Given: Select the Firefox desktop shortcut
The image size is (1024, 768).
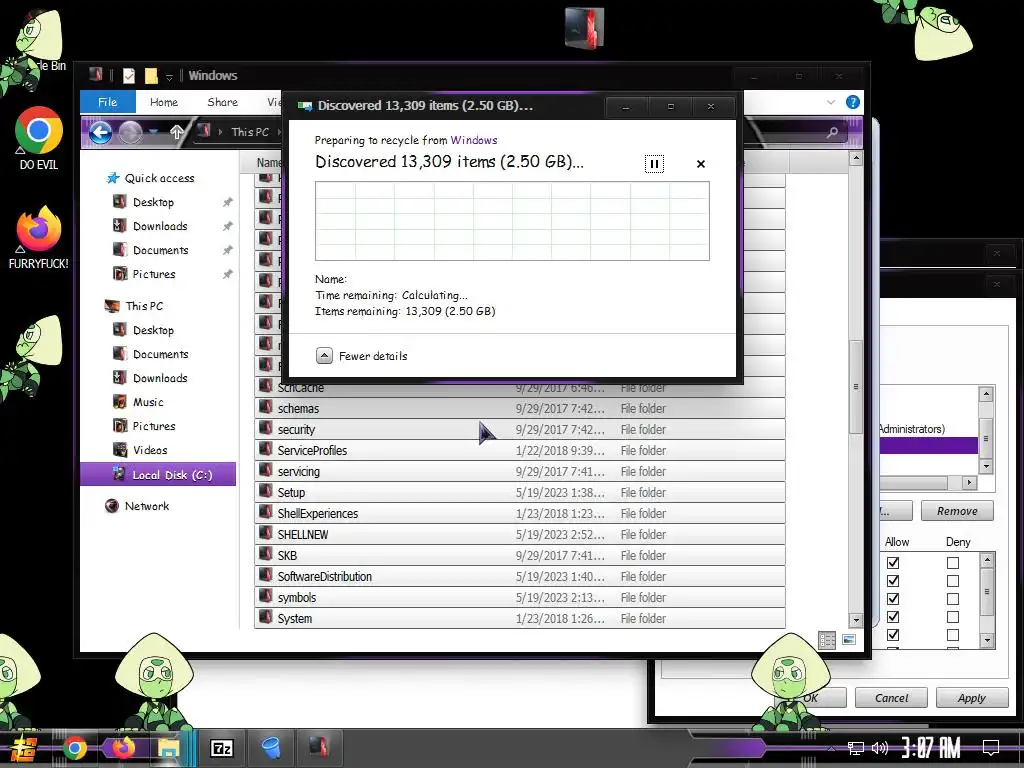Looking at the screenshot, I should pyautogui.click(x=39, y=238).
